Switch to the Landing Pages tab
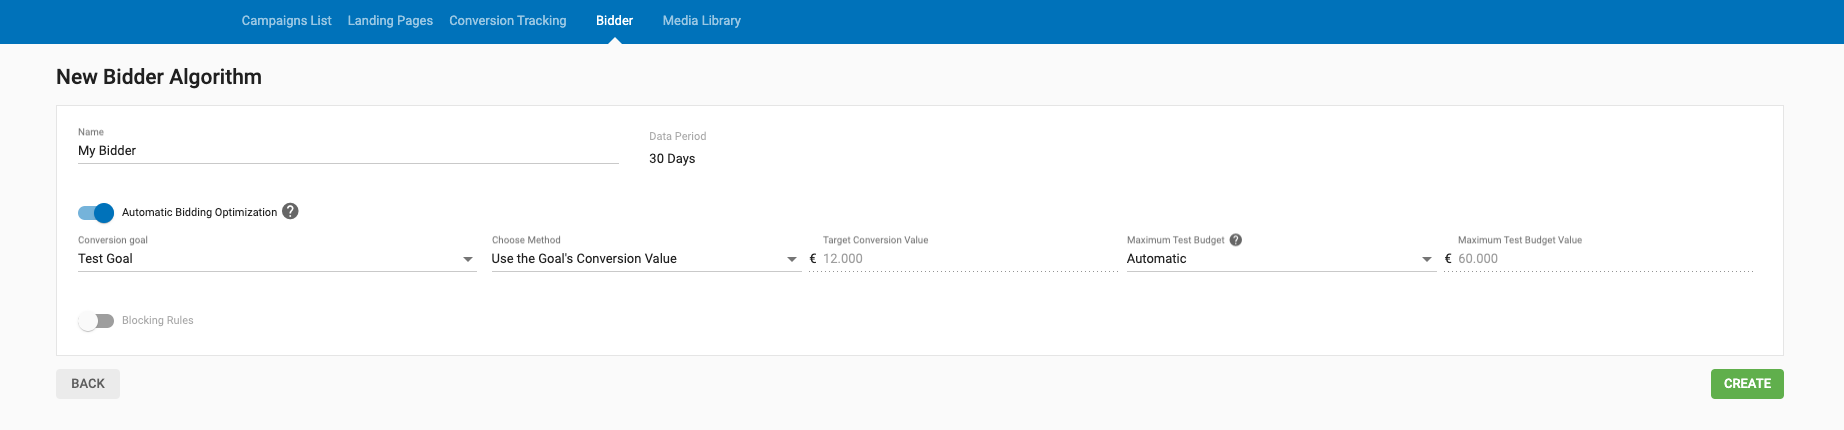1844x430 pixels. tap(390, 21)
